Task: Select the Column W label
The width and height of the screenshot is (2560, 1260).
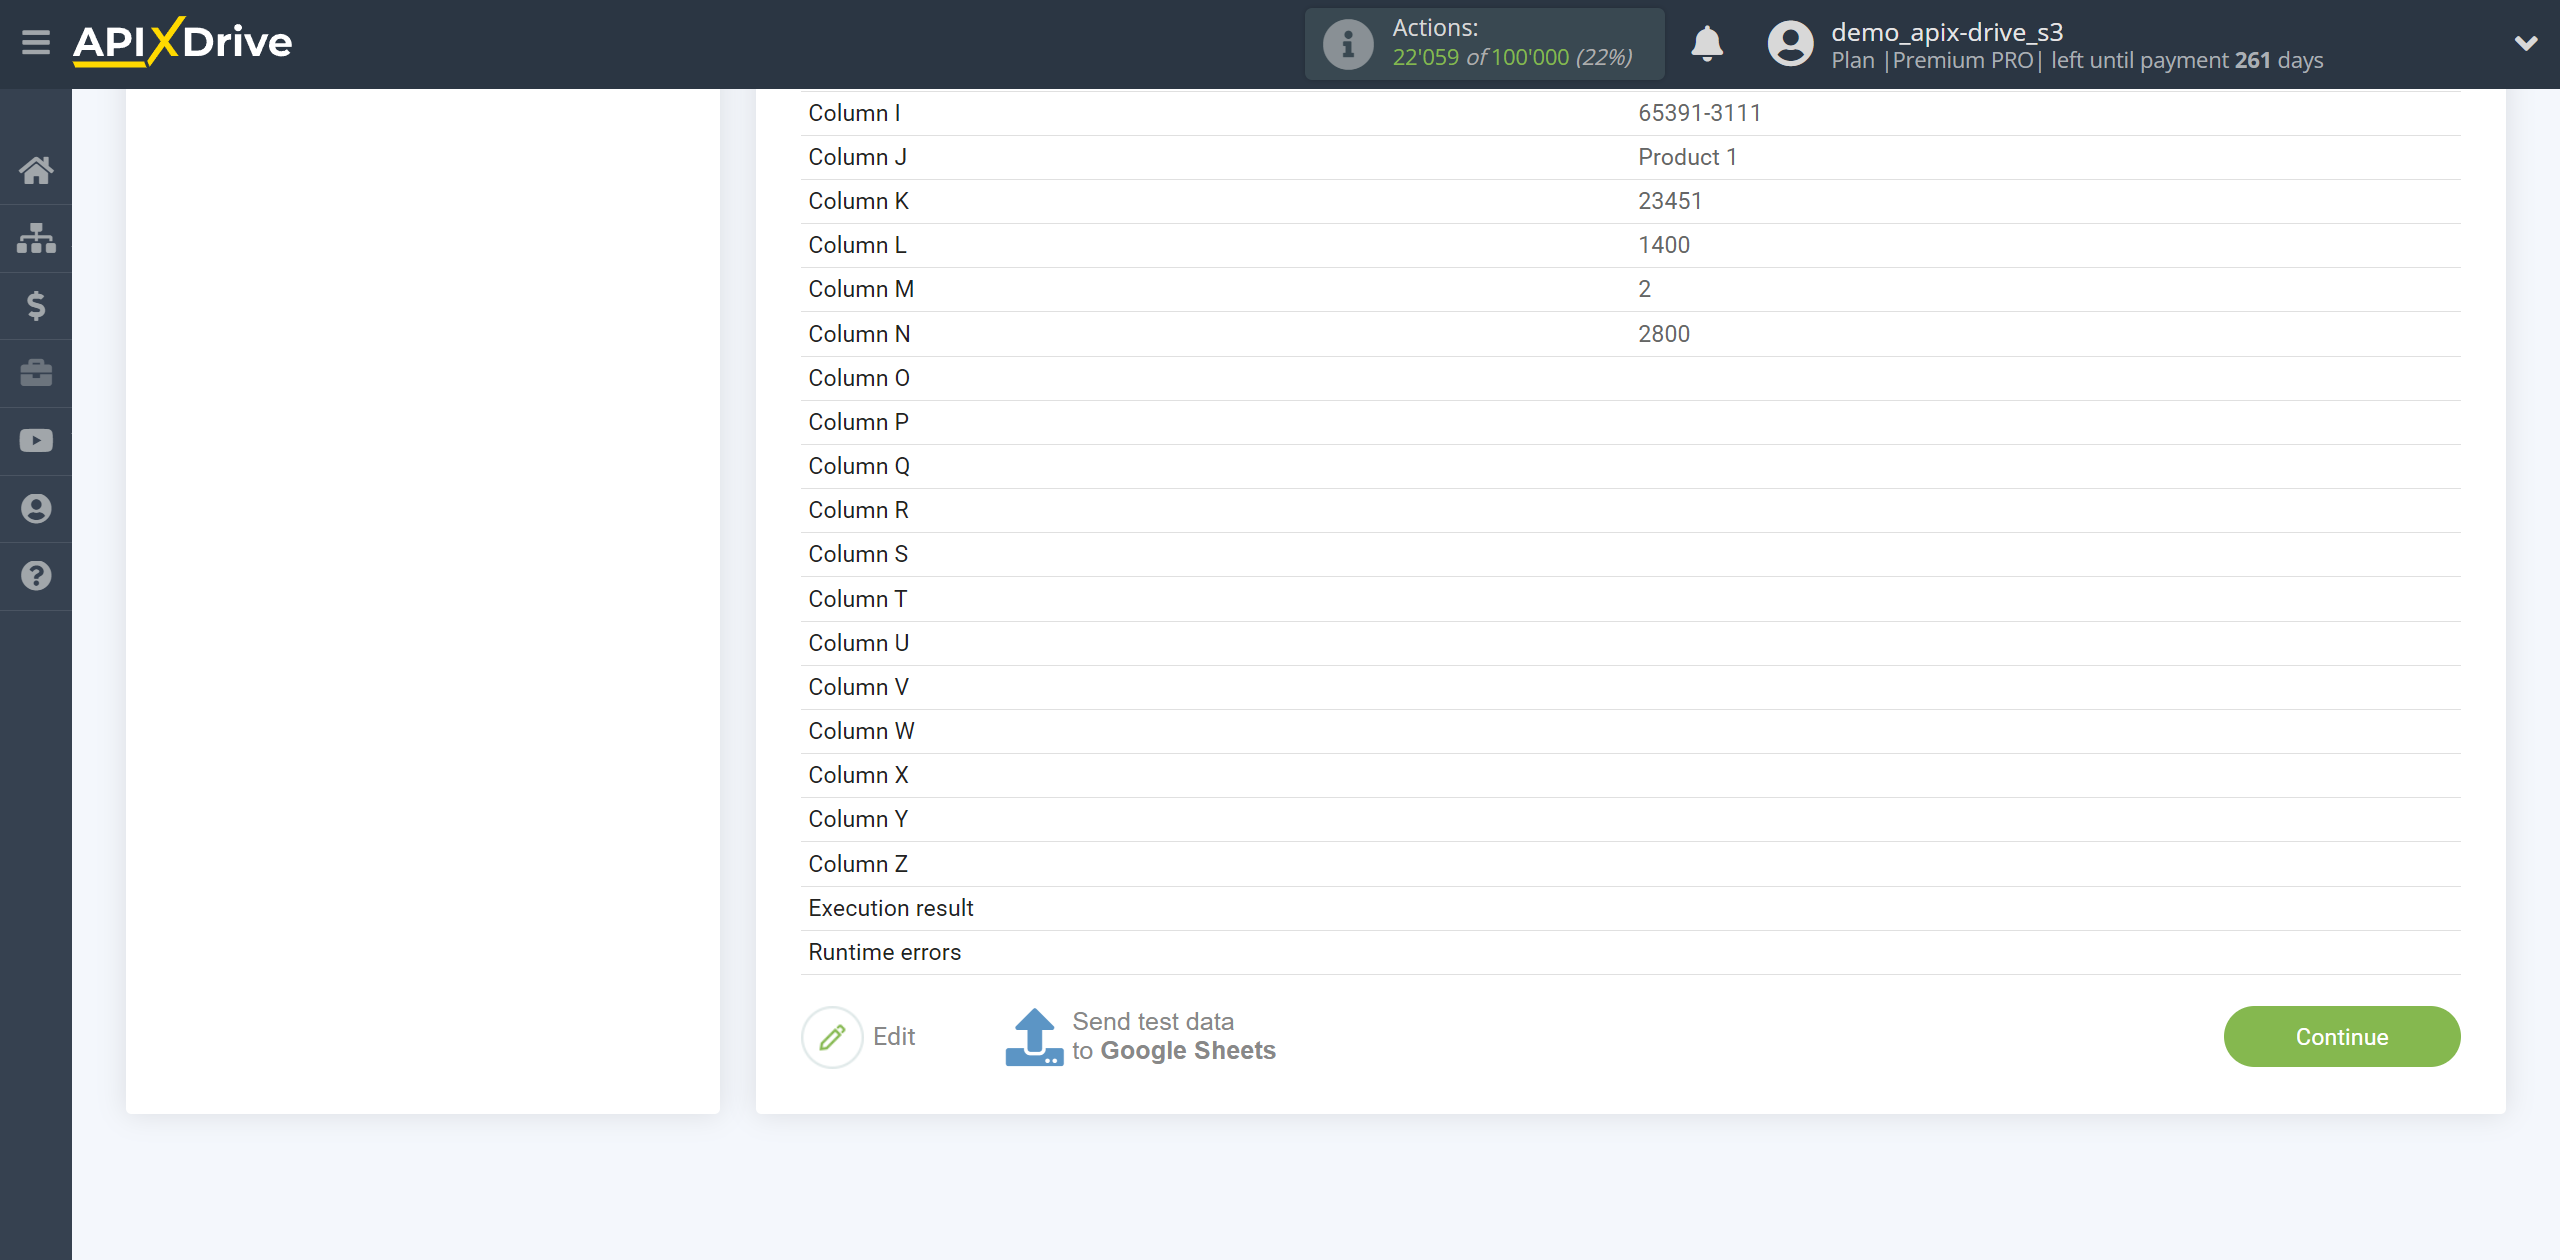Action: (x=861, y=731)
